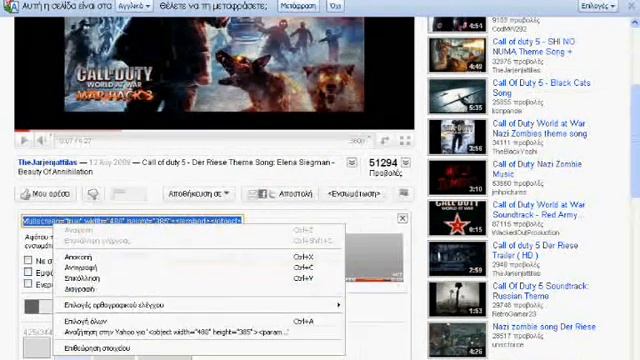Open Call of duty 5 SHI NO NUMA link
This screenshot has height=360, width=640.
[534, 47]
